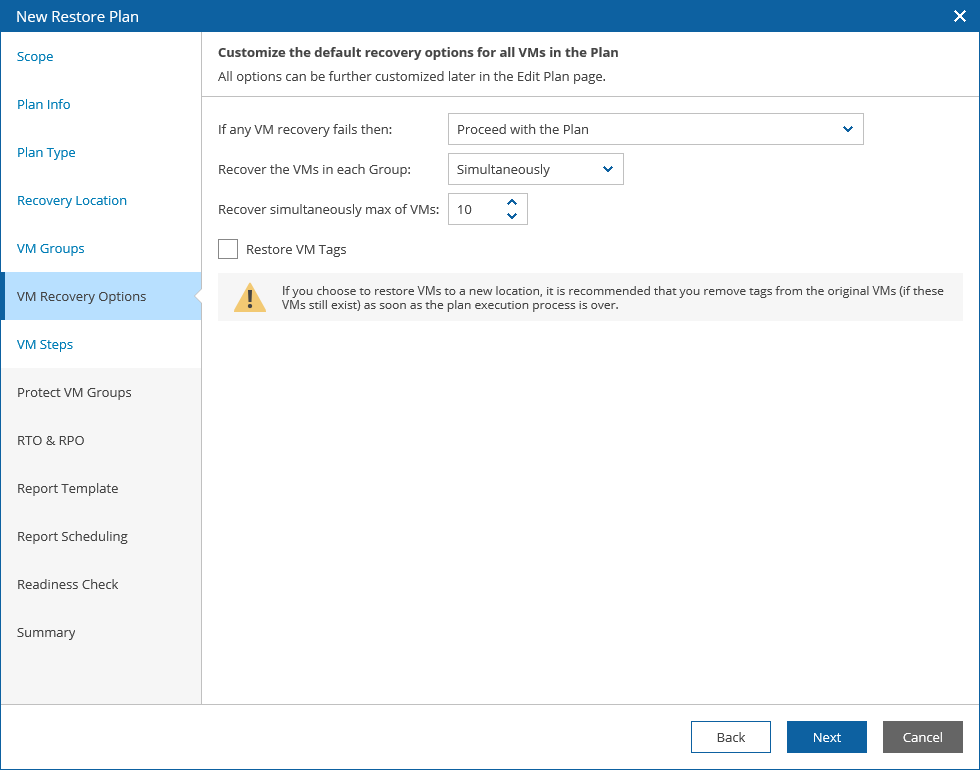Select Report Scheduling in sidebar

(x=72, y=537)
